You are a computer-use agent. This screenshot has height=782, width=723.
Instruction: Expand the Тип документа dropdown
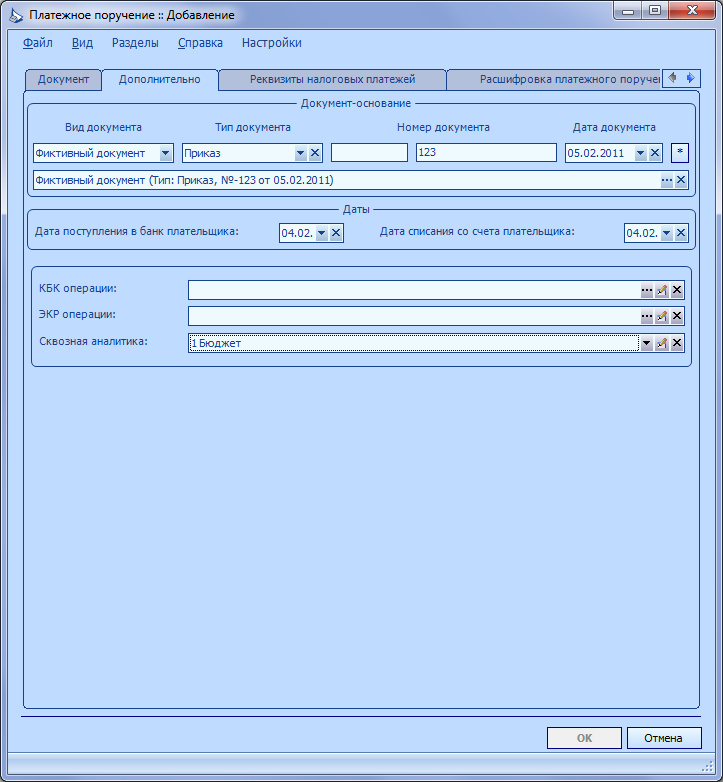[x=300, y=153]
